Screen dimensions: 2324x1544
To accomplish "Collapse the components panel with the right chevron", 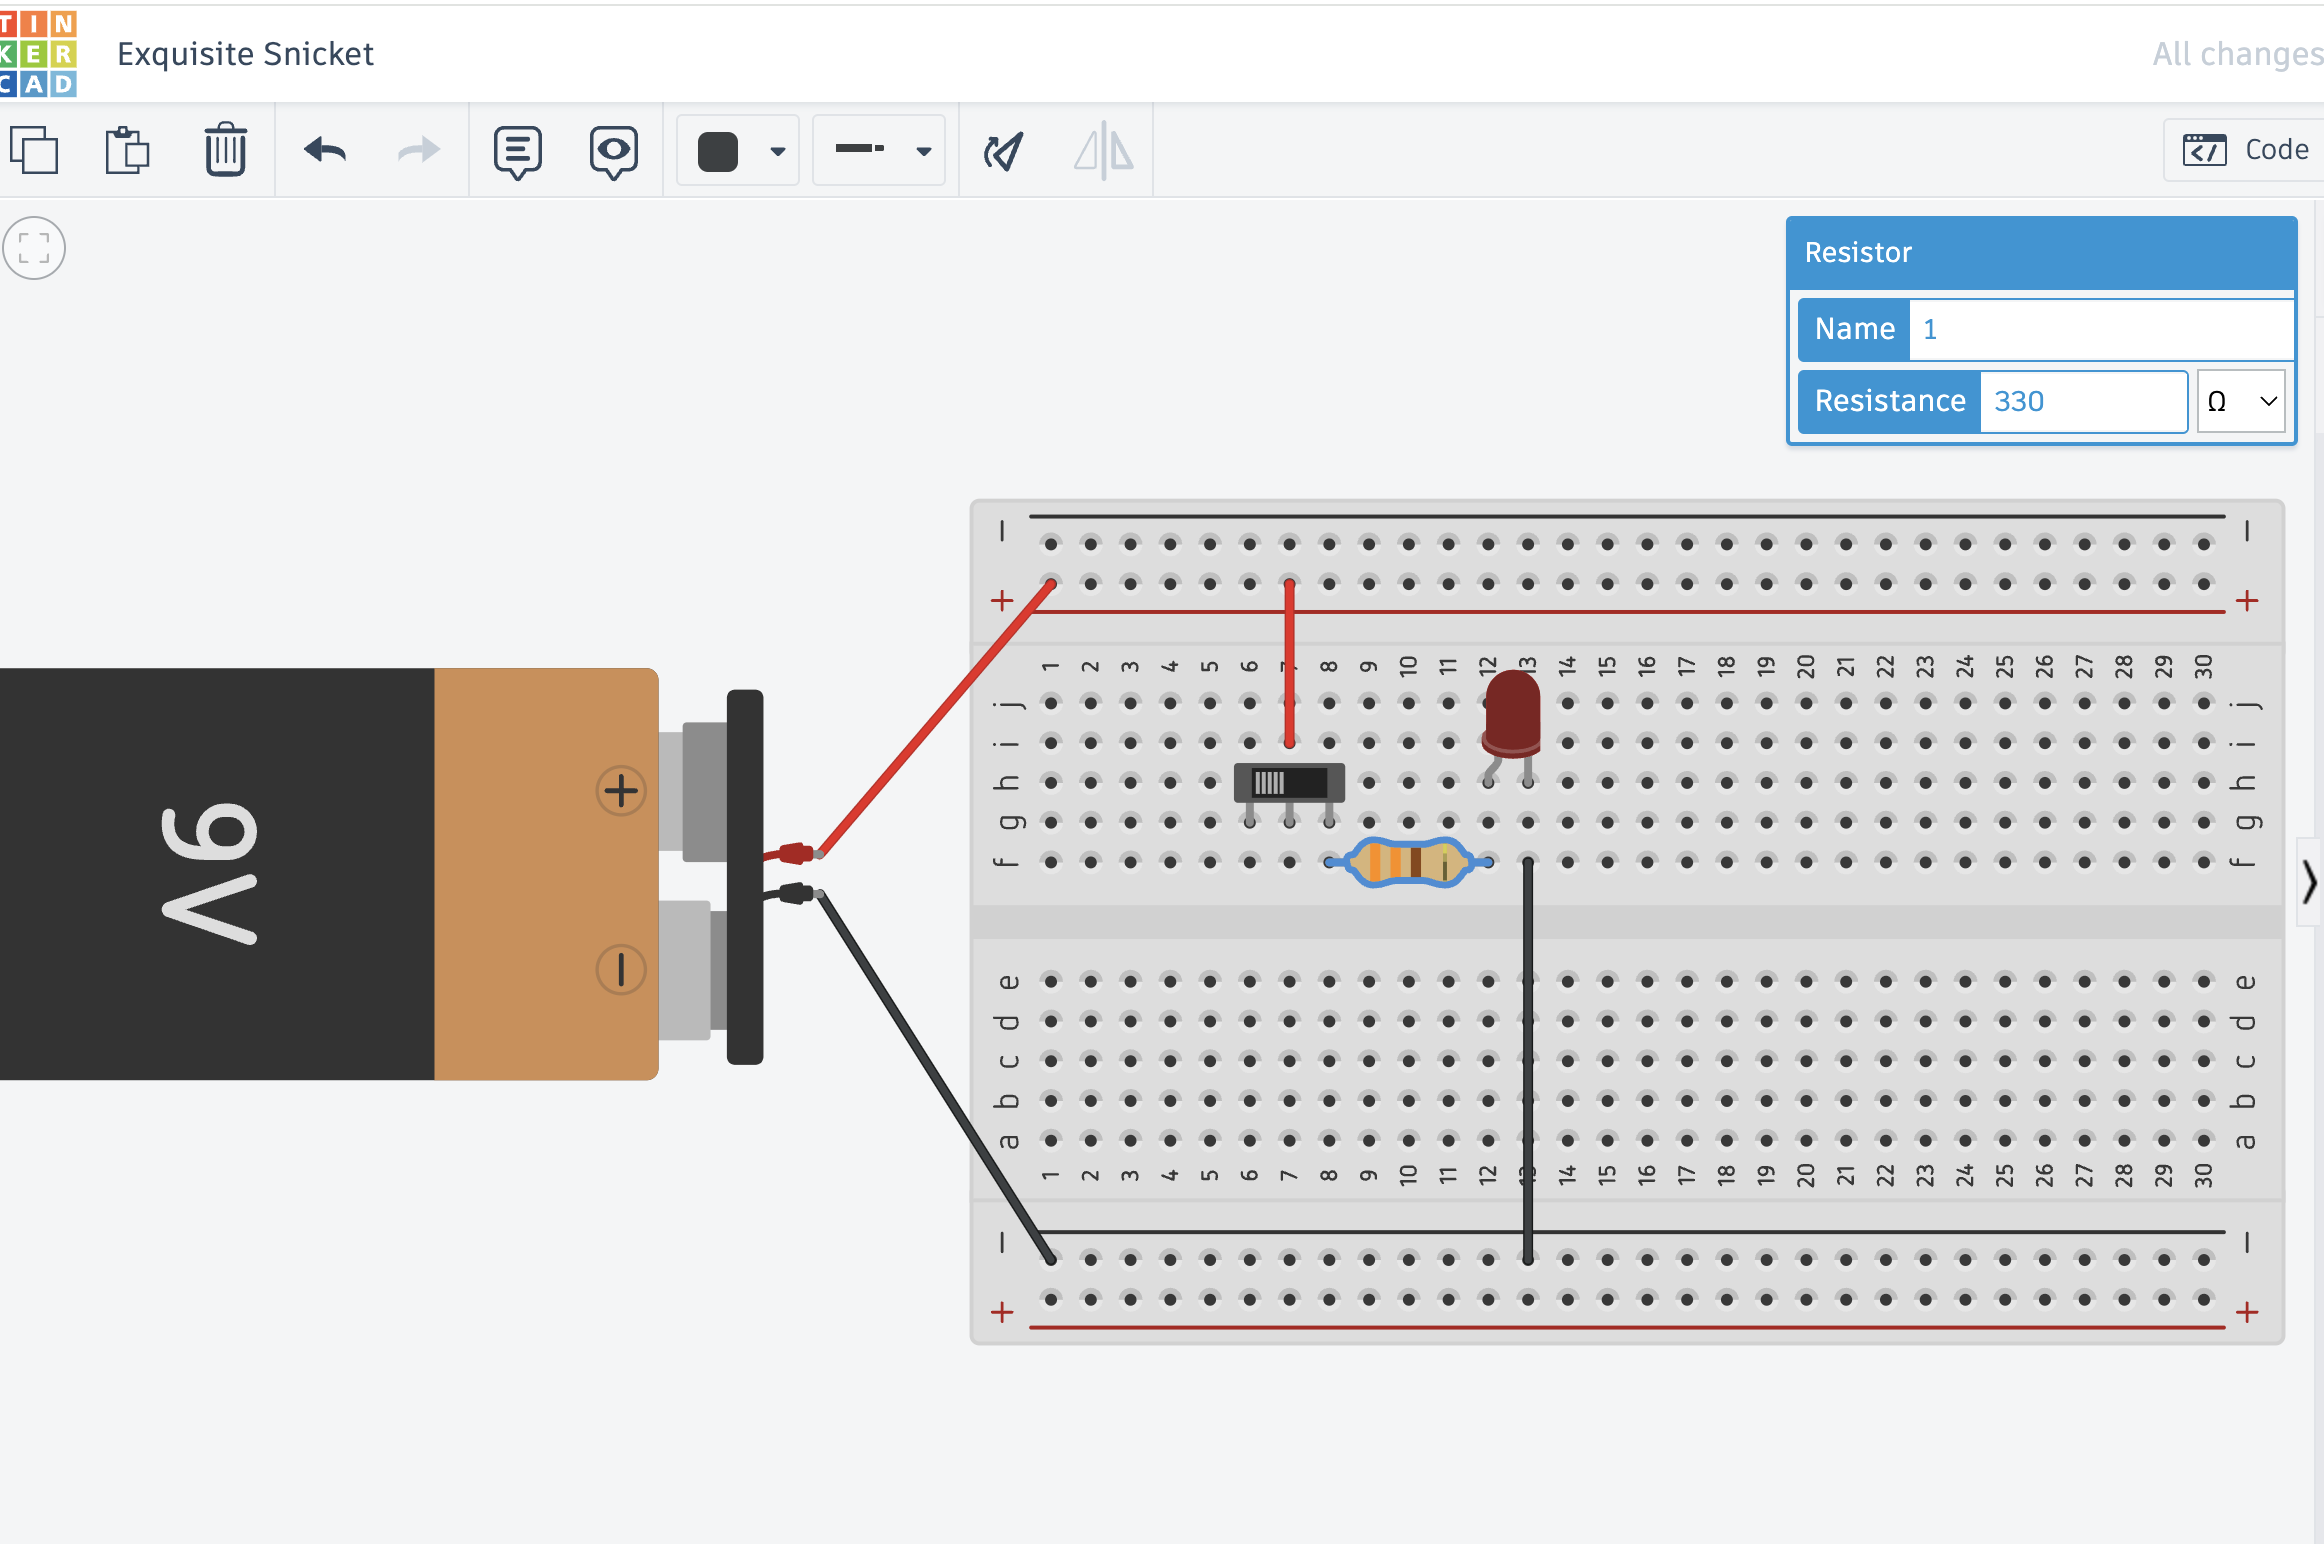I will coord(2308,882).
